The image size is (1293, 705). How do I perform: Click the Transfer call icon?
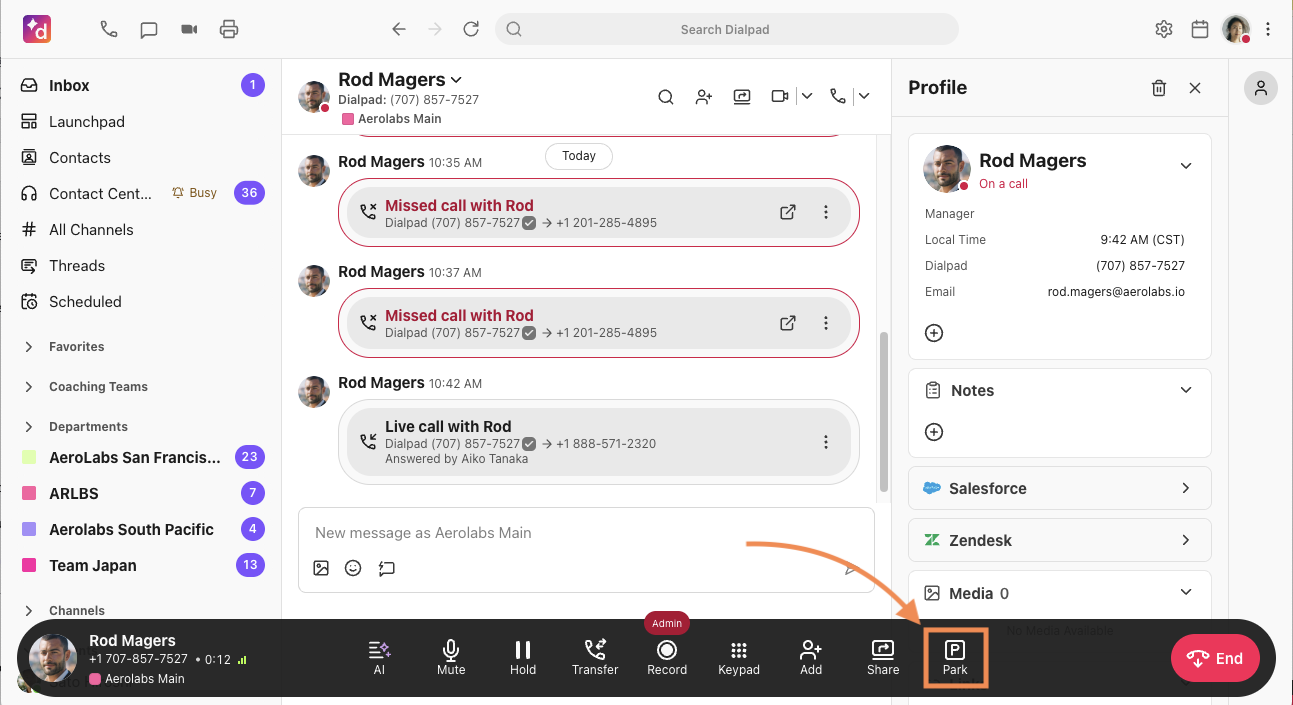coord(595,657)
